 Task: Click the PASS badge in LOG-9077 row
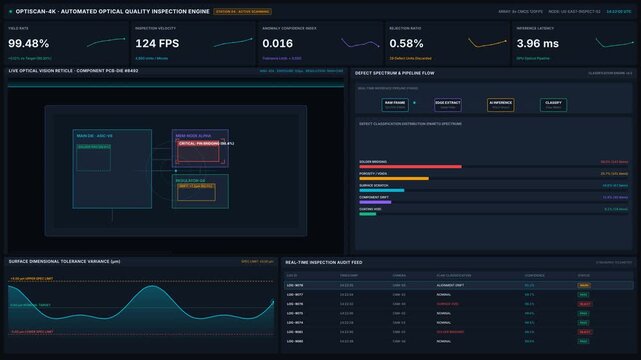point(583,295)
